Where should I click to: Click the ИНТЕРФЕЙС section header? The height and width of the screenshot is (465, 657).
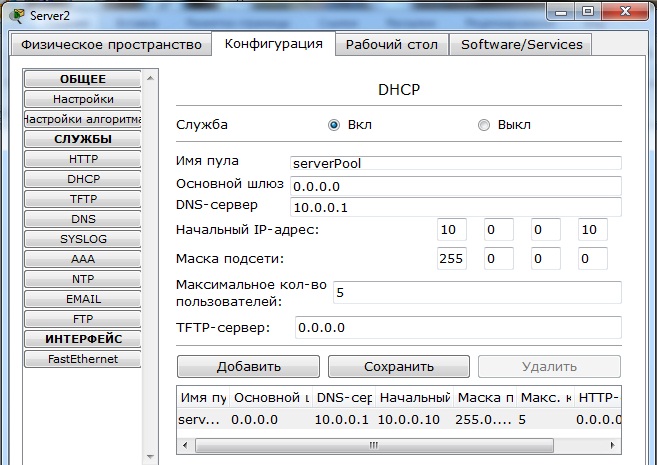click(x=83, y=339)
